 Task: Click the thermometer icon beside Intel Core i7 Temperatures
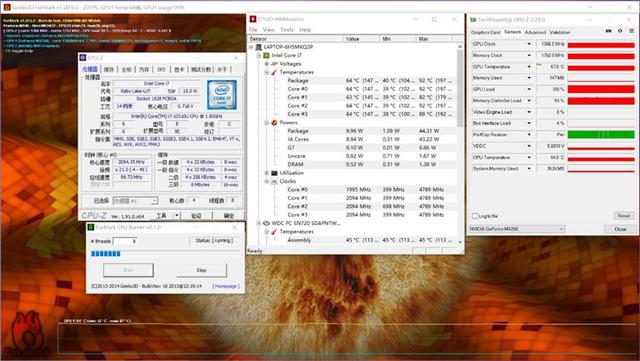tap(274, 72)
